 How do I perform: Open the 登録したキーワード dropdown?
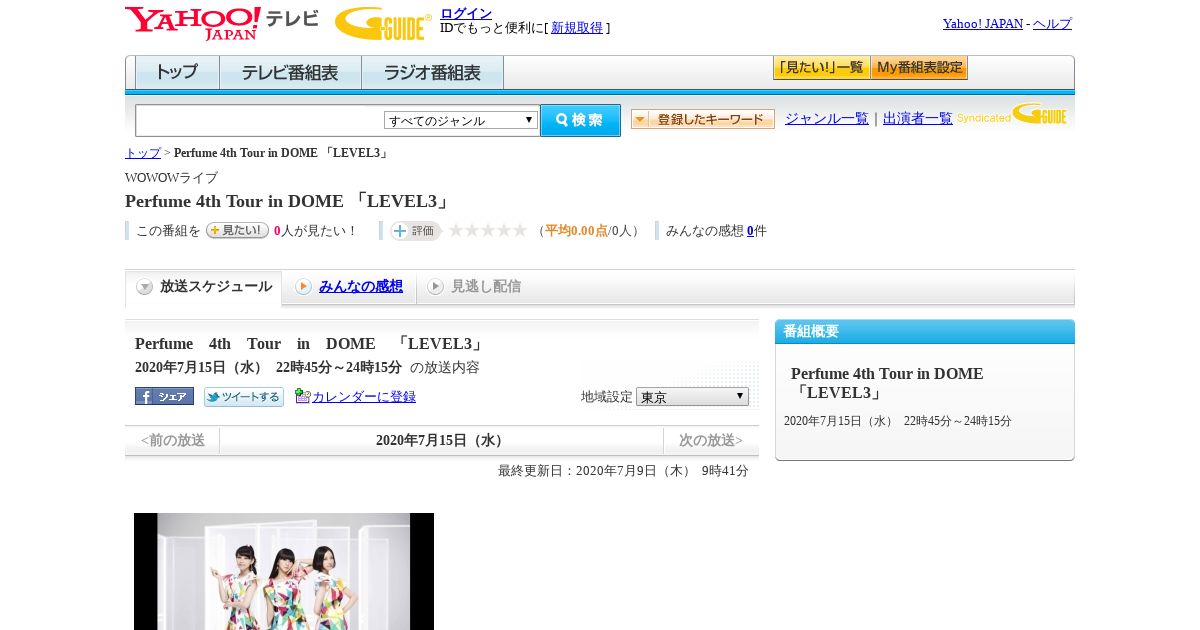(703, 119)
